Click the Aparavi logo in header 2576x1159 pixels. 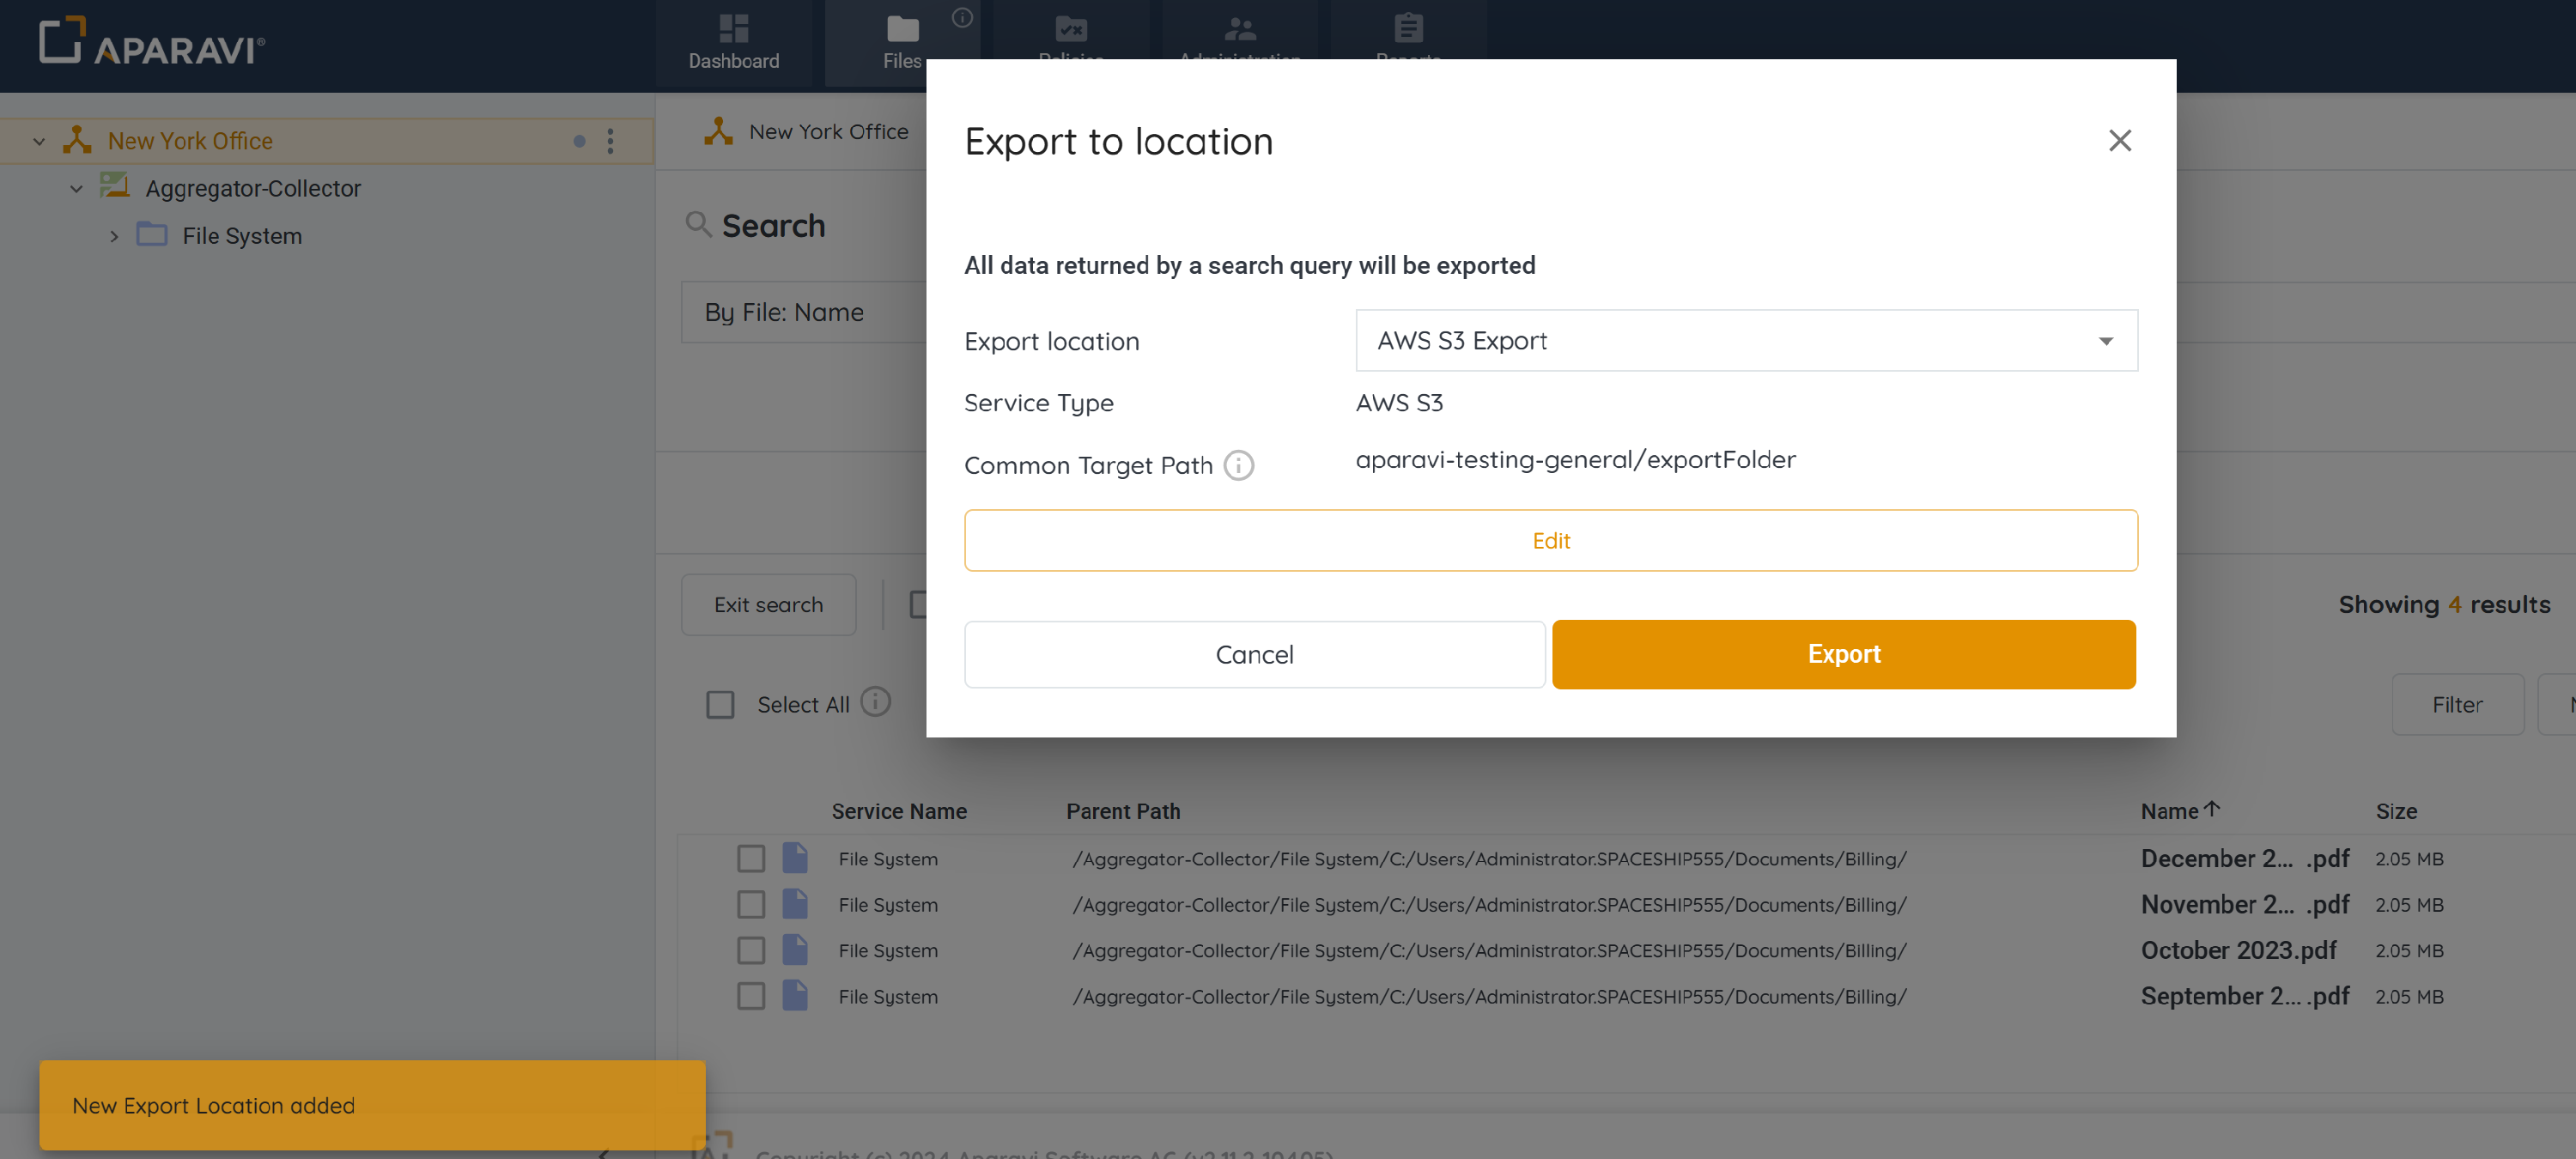152,42
